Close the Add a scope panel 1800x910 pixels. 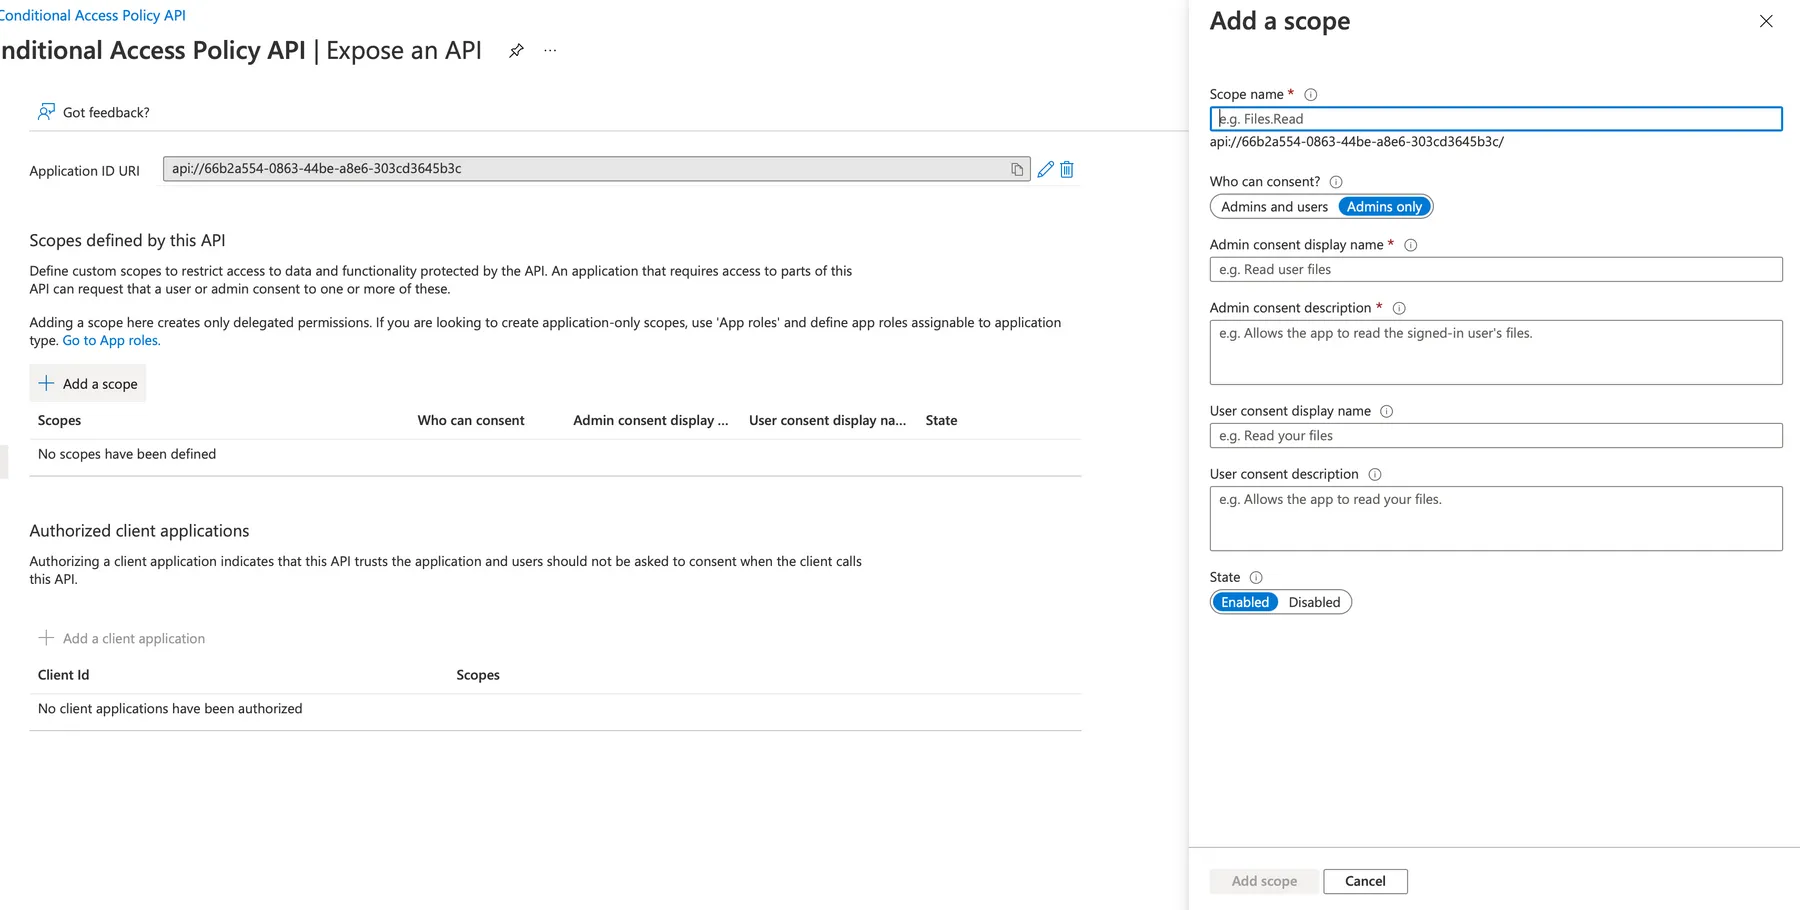tap(1766, 21)
